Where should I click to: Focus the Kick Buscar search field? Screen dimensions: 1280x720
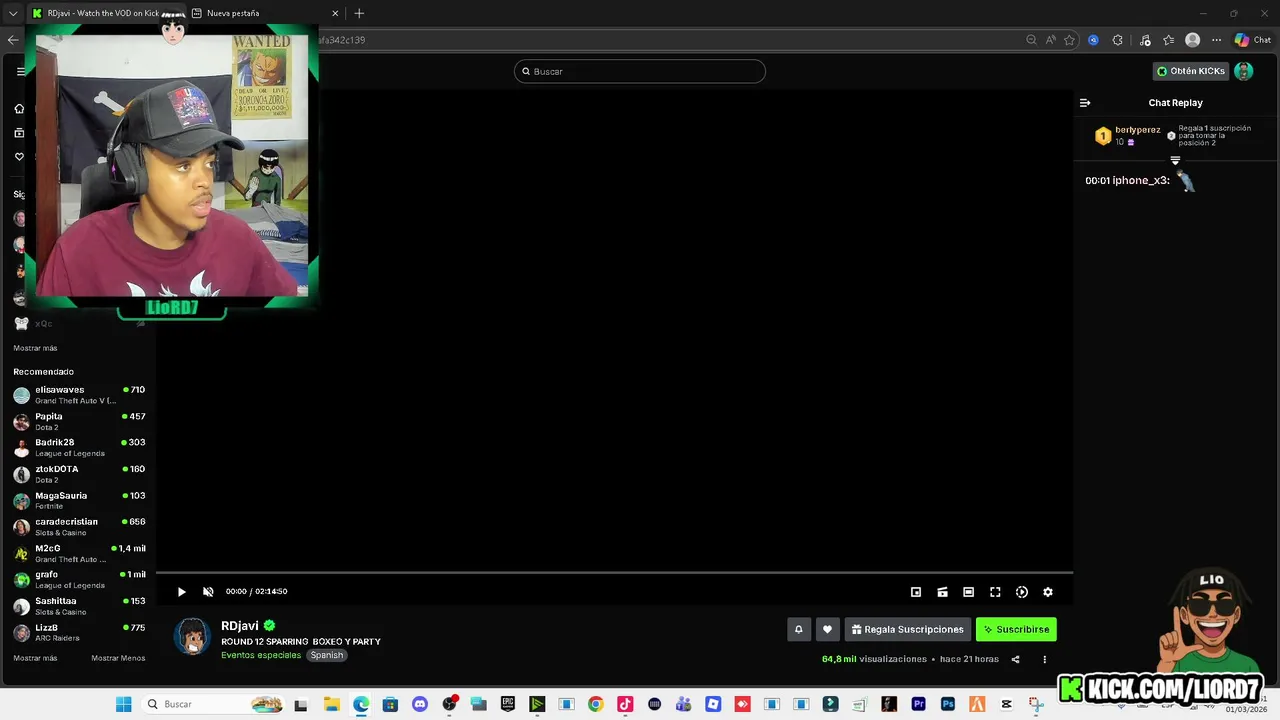[640, 71]
